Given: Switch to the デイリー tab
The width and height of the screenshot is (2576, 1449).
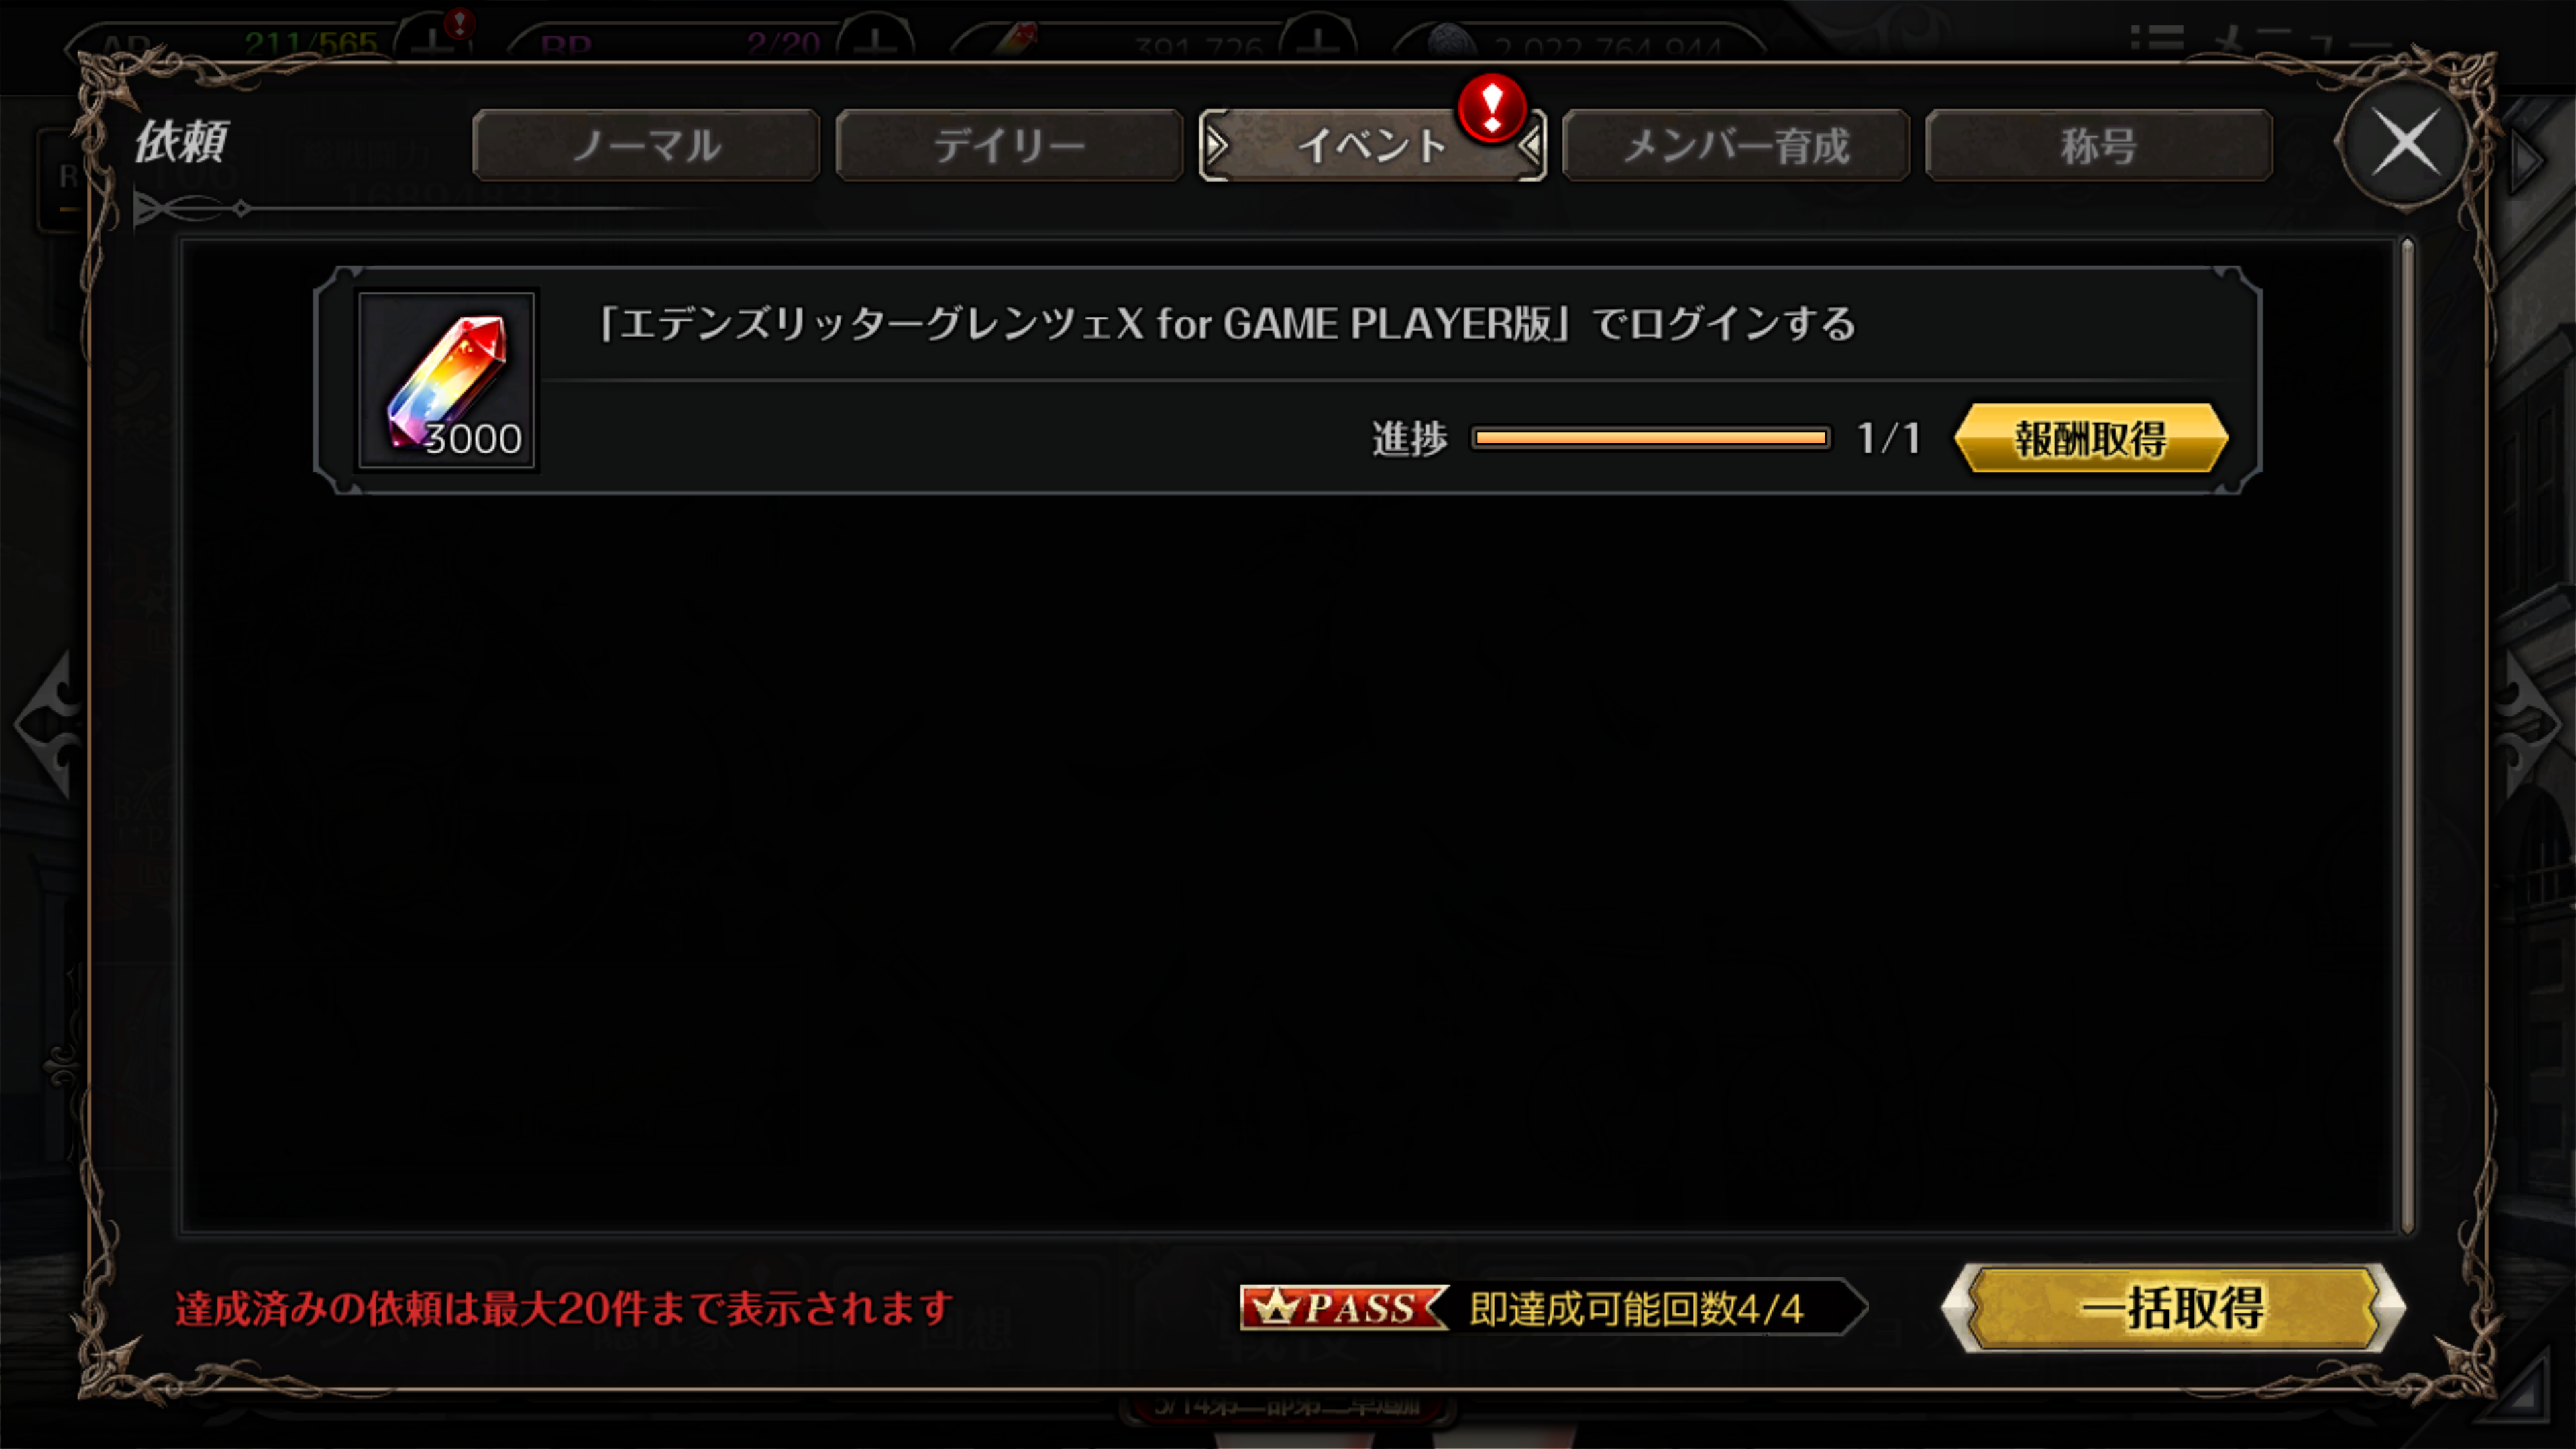Looking at the screenshot, I should pos(1009,146).
